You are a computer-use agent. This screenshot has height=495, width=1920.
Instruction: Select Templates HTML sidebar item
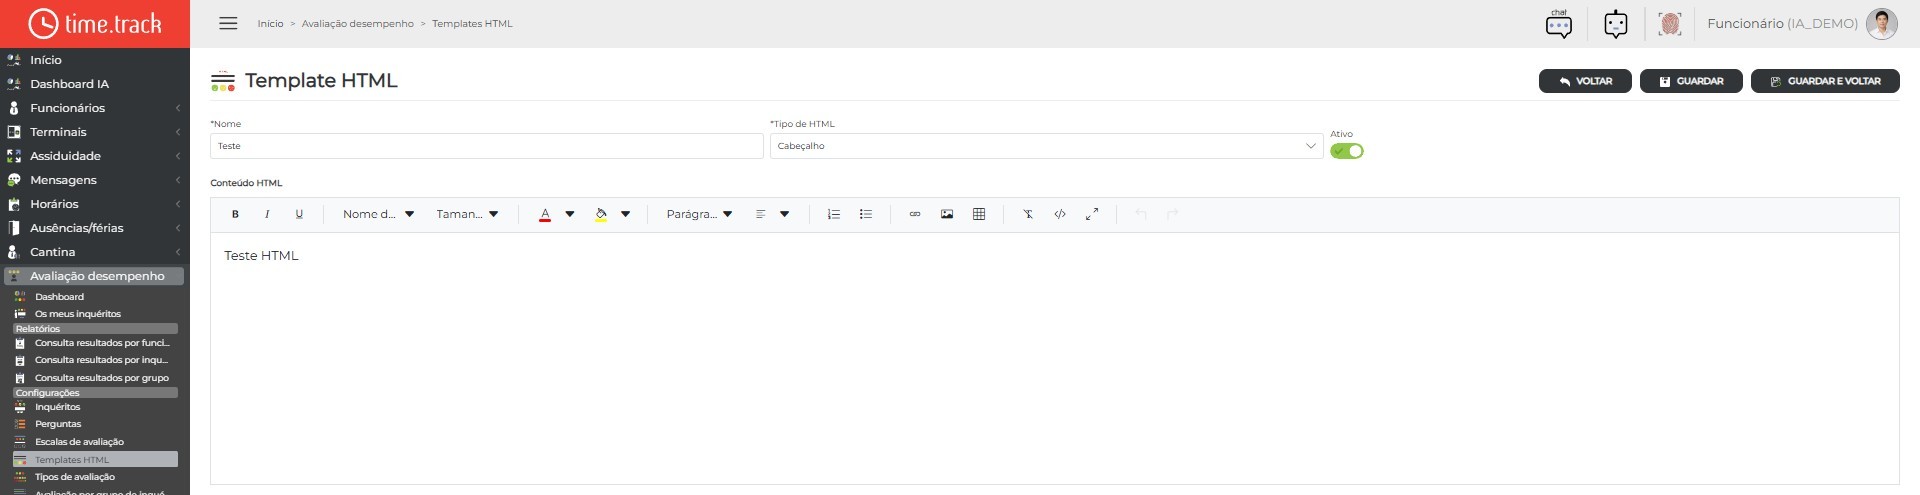(x=95, y=460)
